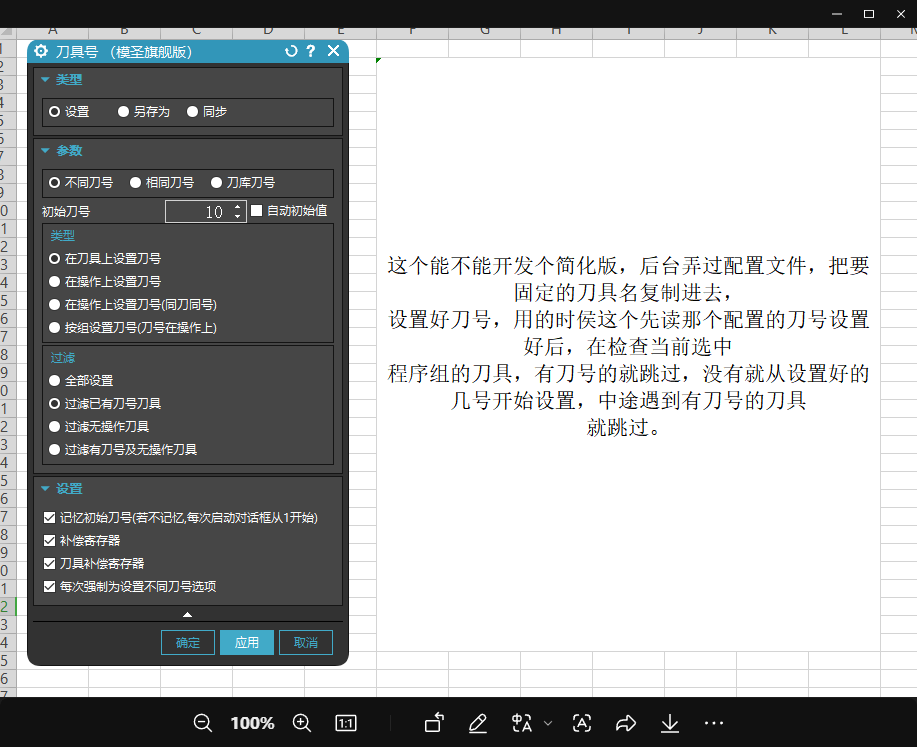The image size is (917, 747).
Task: Rotate the image using the rotate icon
Action: click(x=435, y=723)
